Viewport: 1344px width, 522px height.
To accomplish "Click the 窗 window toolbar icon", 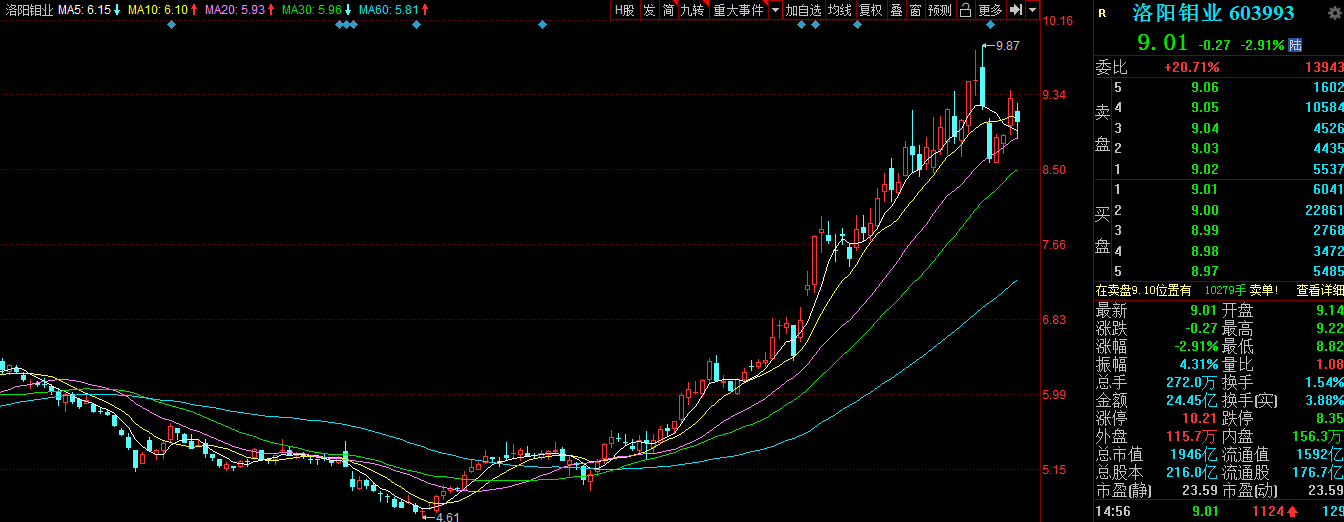I will coord(915,10).
